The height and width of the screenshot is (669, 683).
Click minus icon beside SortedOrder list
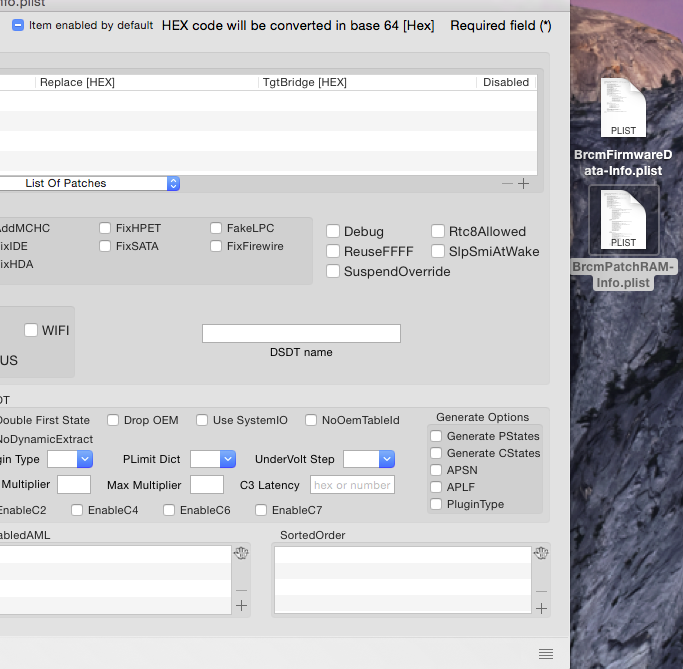[x=541, y=591]
